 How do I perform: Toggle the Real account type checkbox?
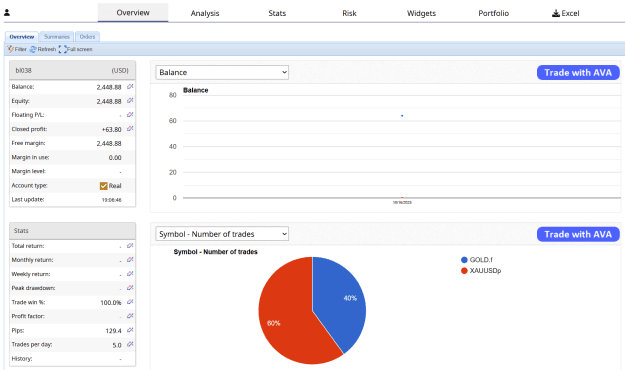click(104, 186)
